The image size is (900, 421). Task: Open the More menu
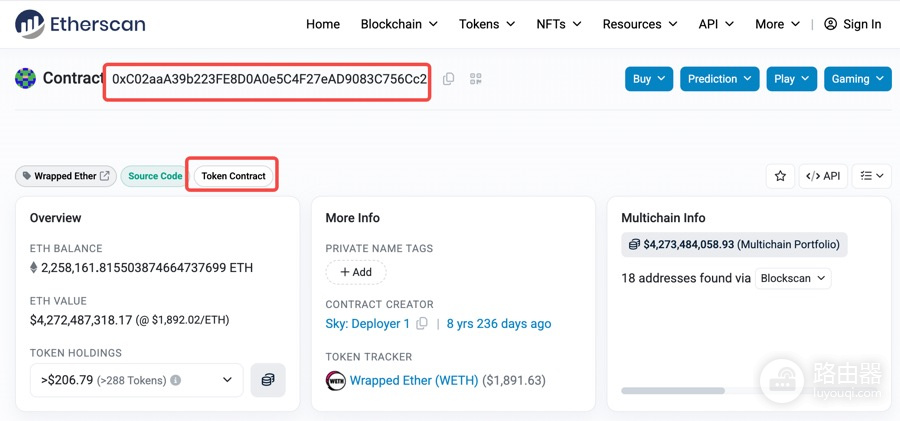(777, 24)
